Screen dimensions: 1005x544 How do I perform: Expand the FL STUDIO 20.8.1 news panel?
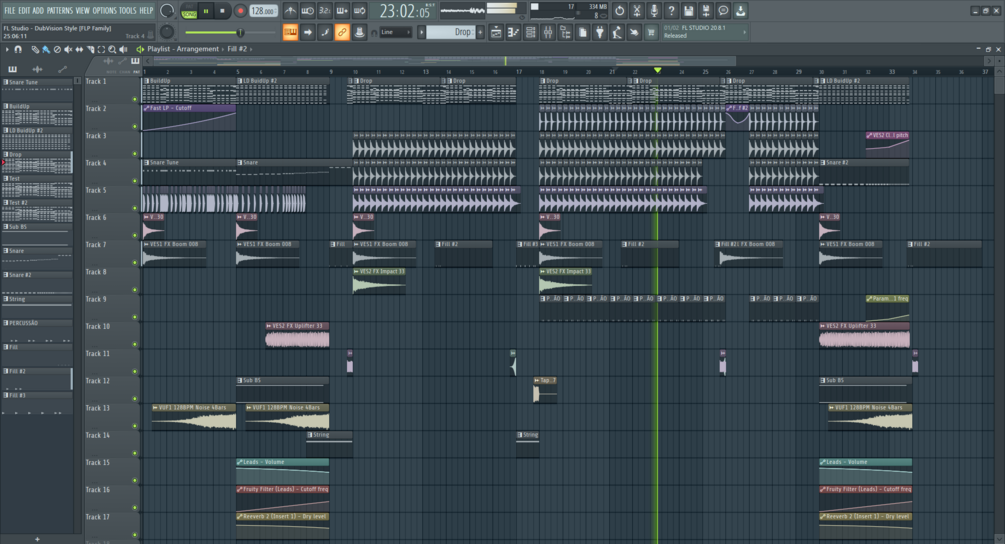point(744,32)
